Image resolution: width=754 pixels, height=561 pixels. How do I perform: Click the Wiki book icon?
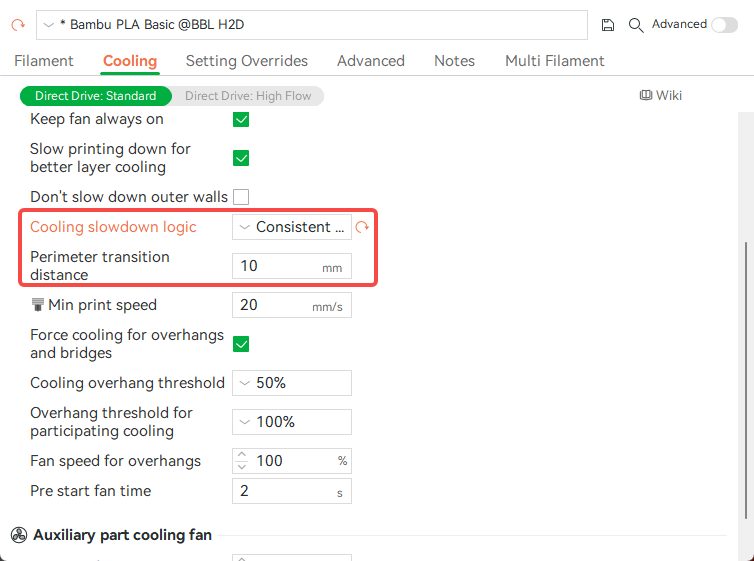[646, 96]
